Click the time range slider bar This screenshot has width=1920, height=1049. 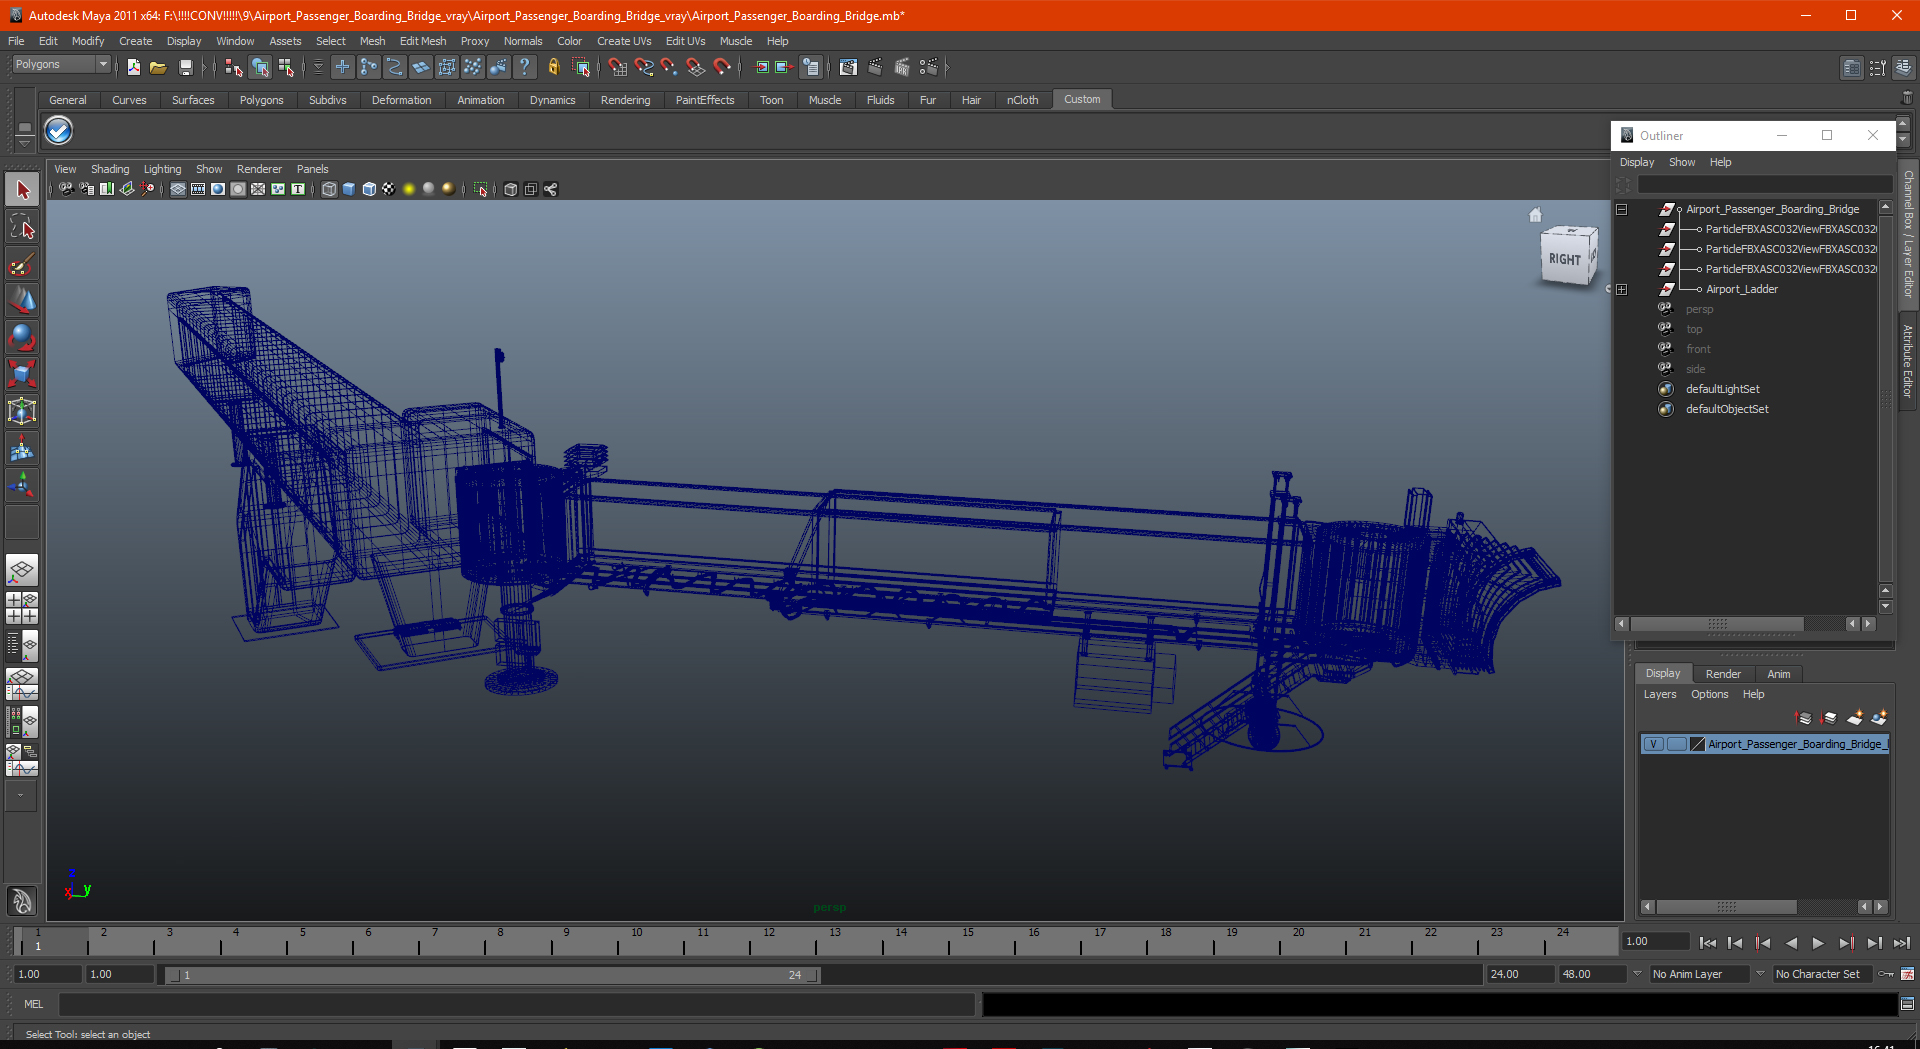pos(492,975)
